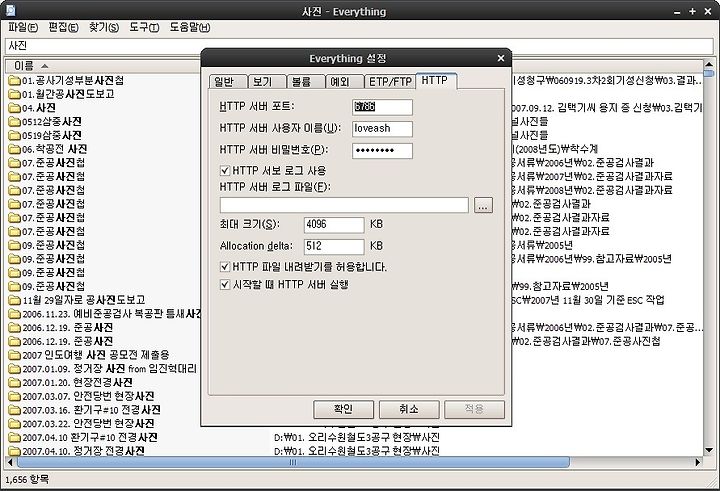720x491 pixels.
Task: Click the folder icon beside 04.사진
Action: point(14,108)
